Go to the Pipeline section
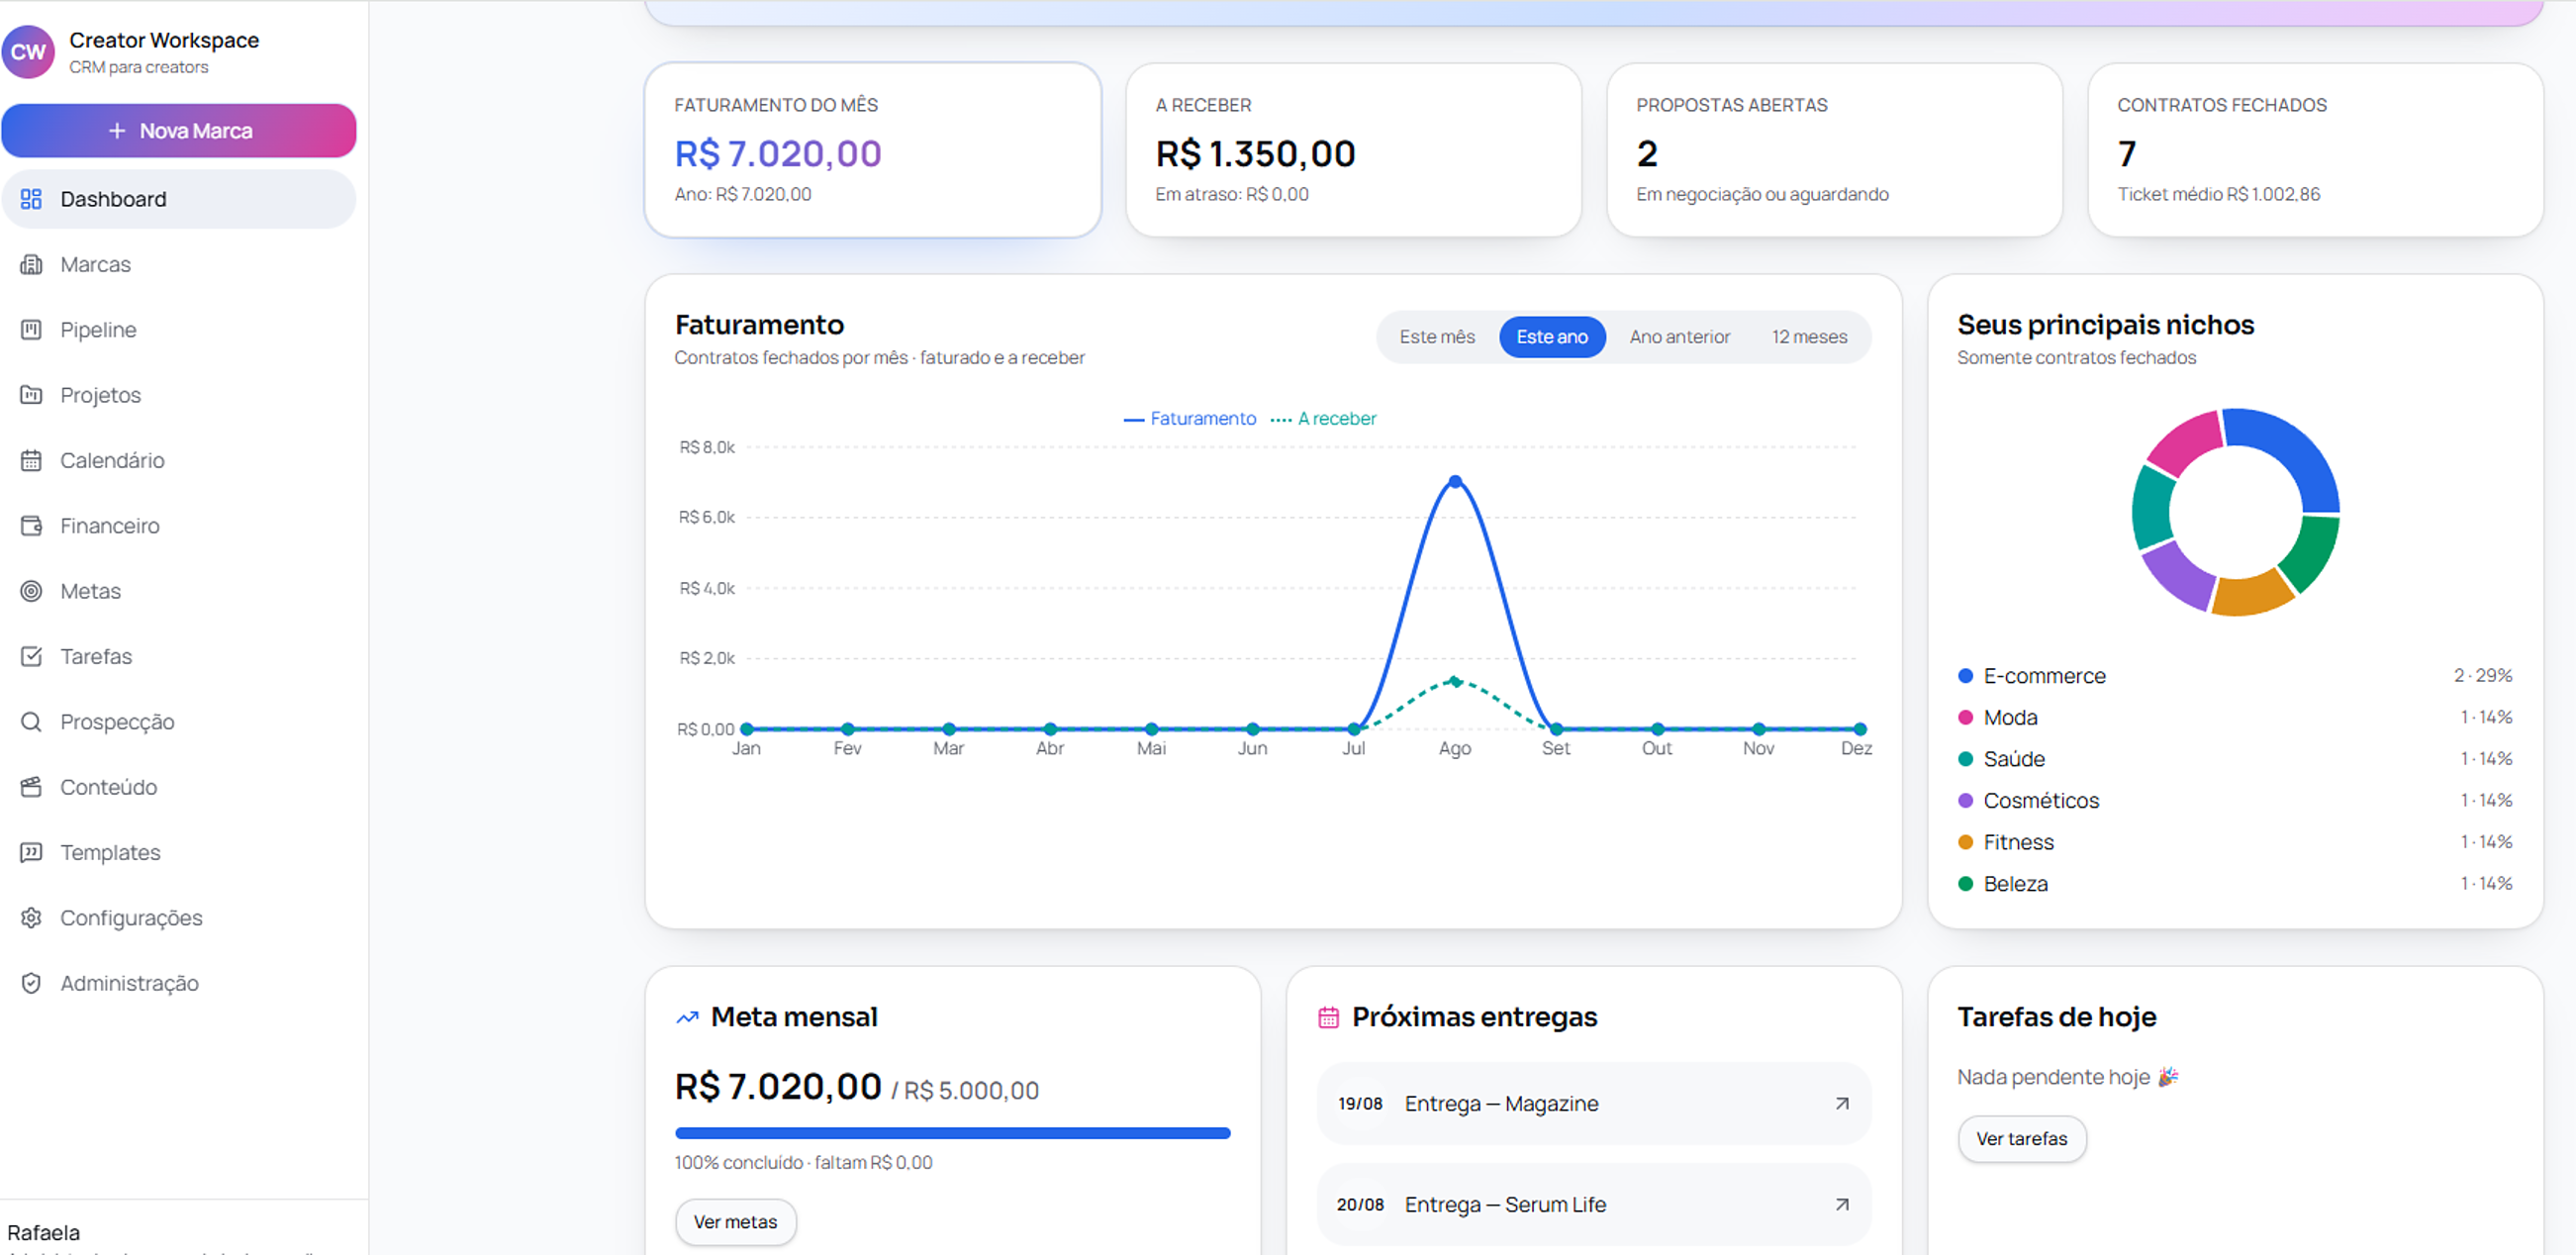 [x=179, y=329]
